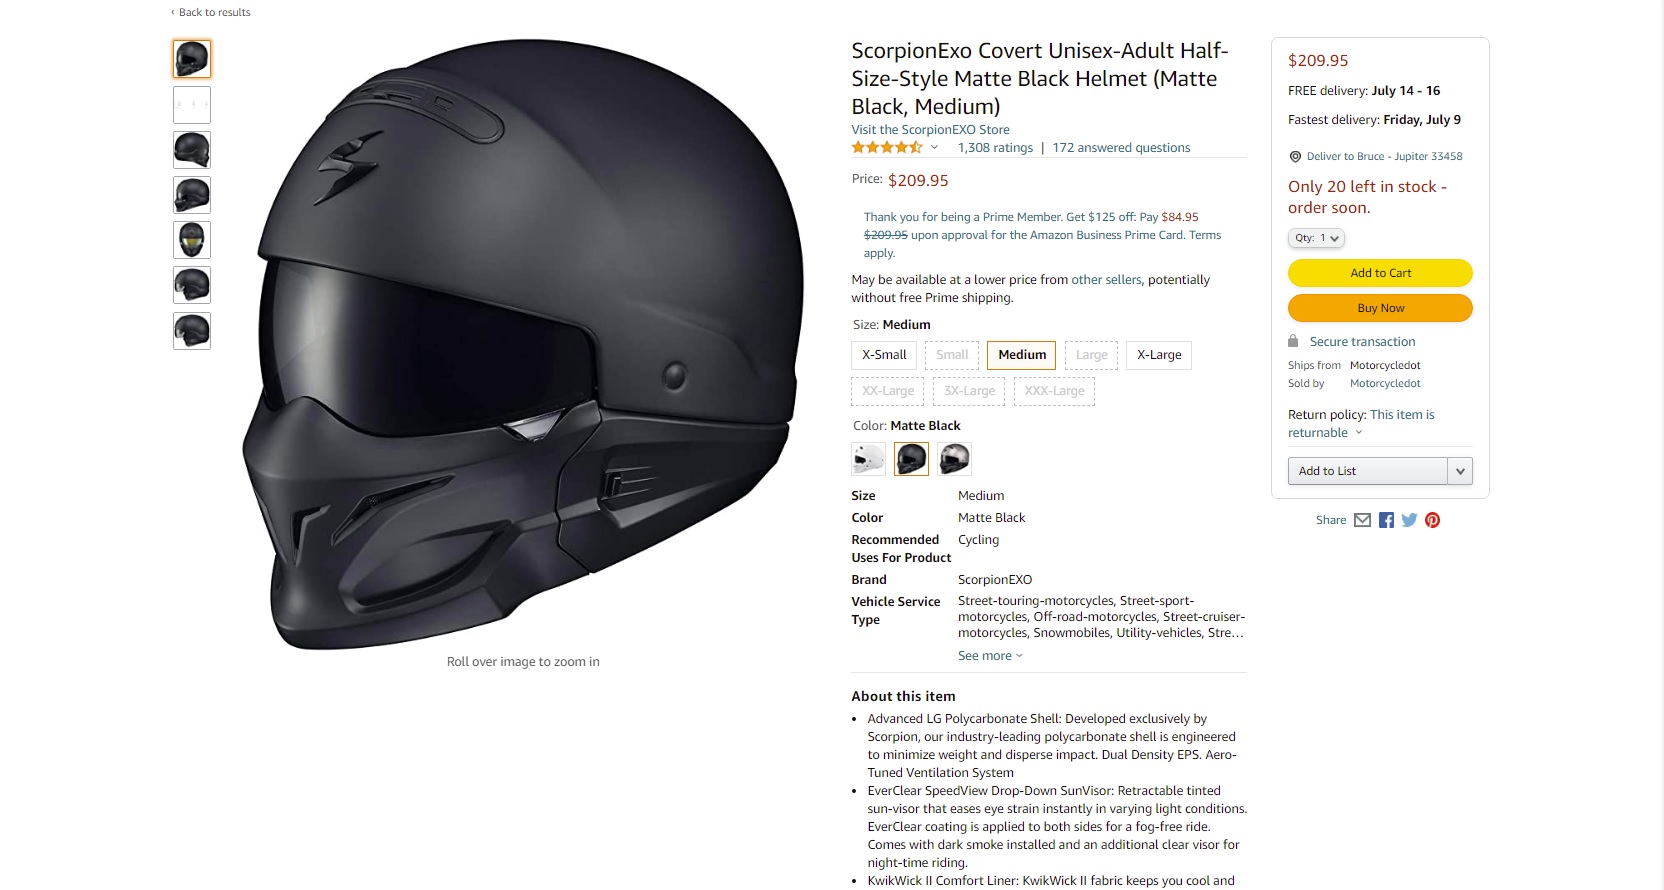
Task: Expand See more product details
Action: click(x=990, y=656)
